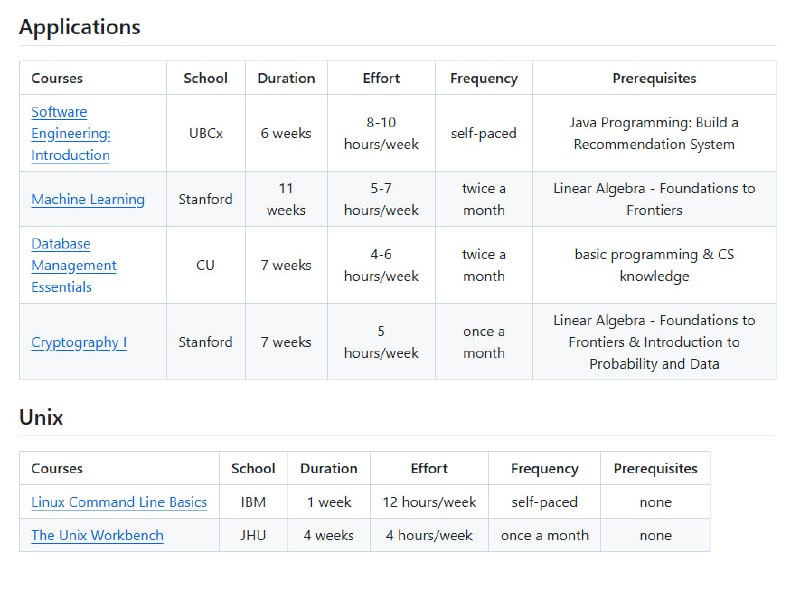Select the basic programming & CS knowledge cell

[654, 265]
